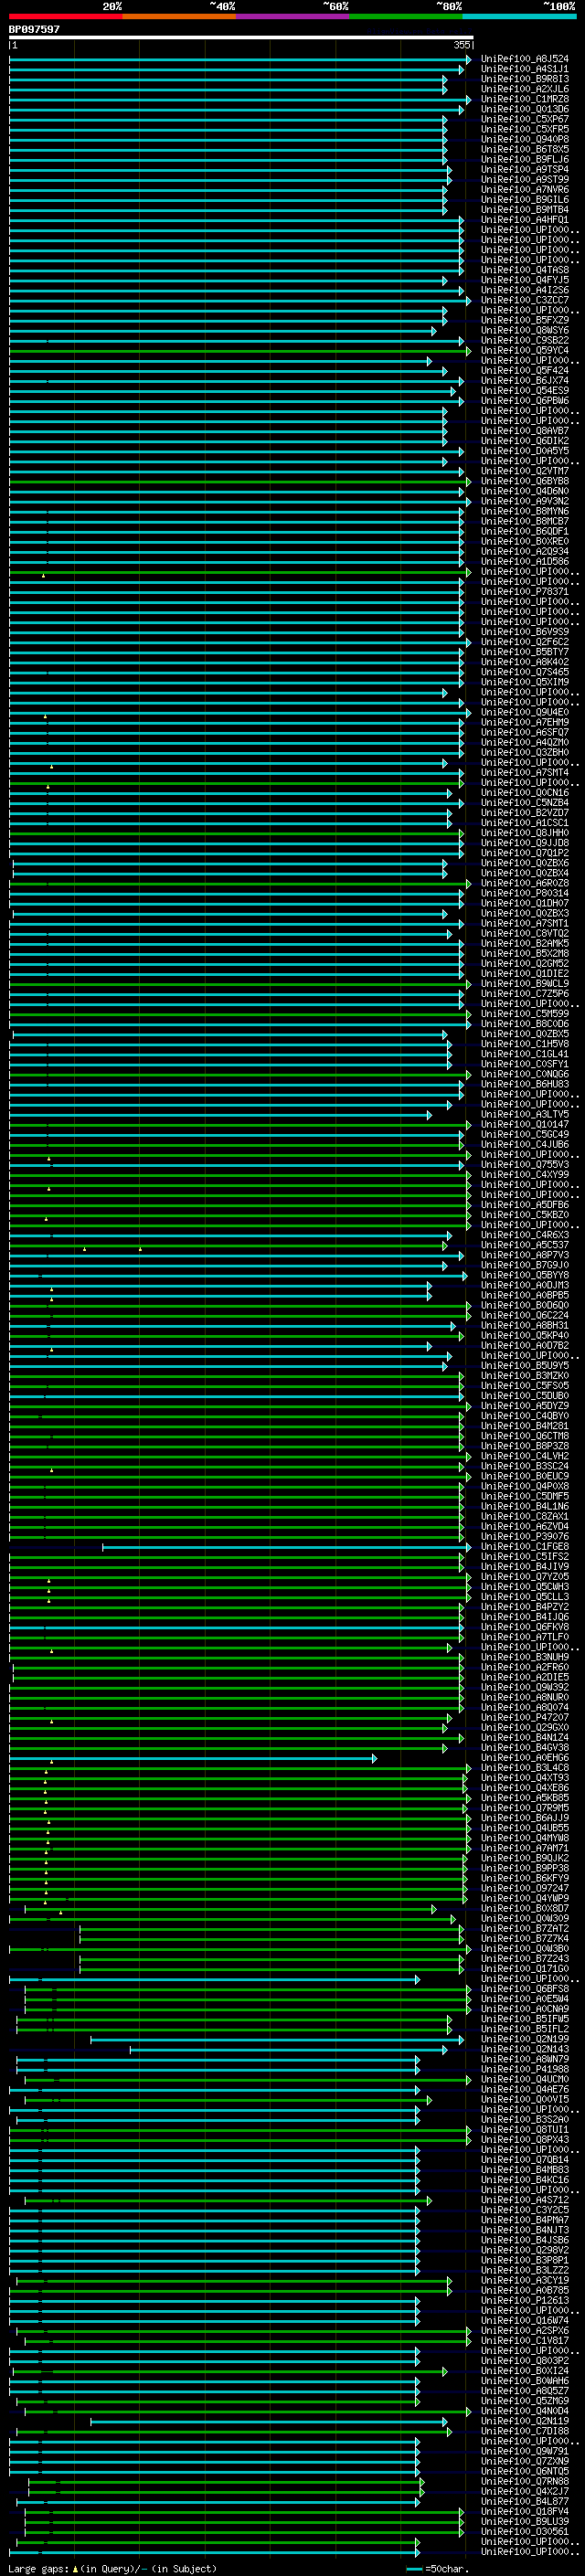
Task: Select label UniRef100_C9SB22
Action: click(x=525, y=340)
